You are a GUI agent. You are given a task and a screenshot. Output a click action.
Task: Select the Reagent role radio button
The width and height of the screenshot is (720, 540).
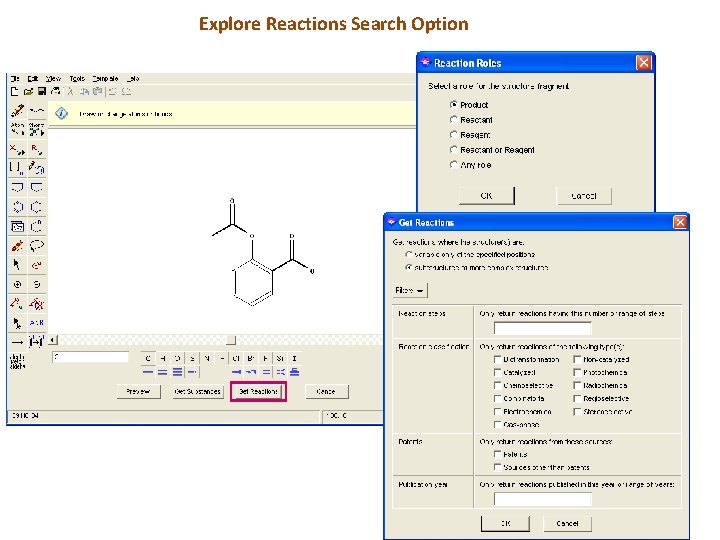coord(454,135)
